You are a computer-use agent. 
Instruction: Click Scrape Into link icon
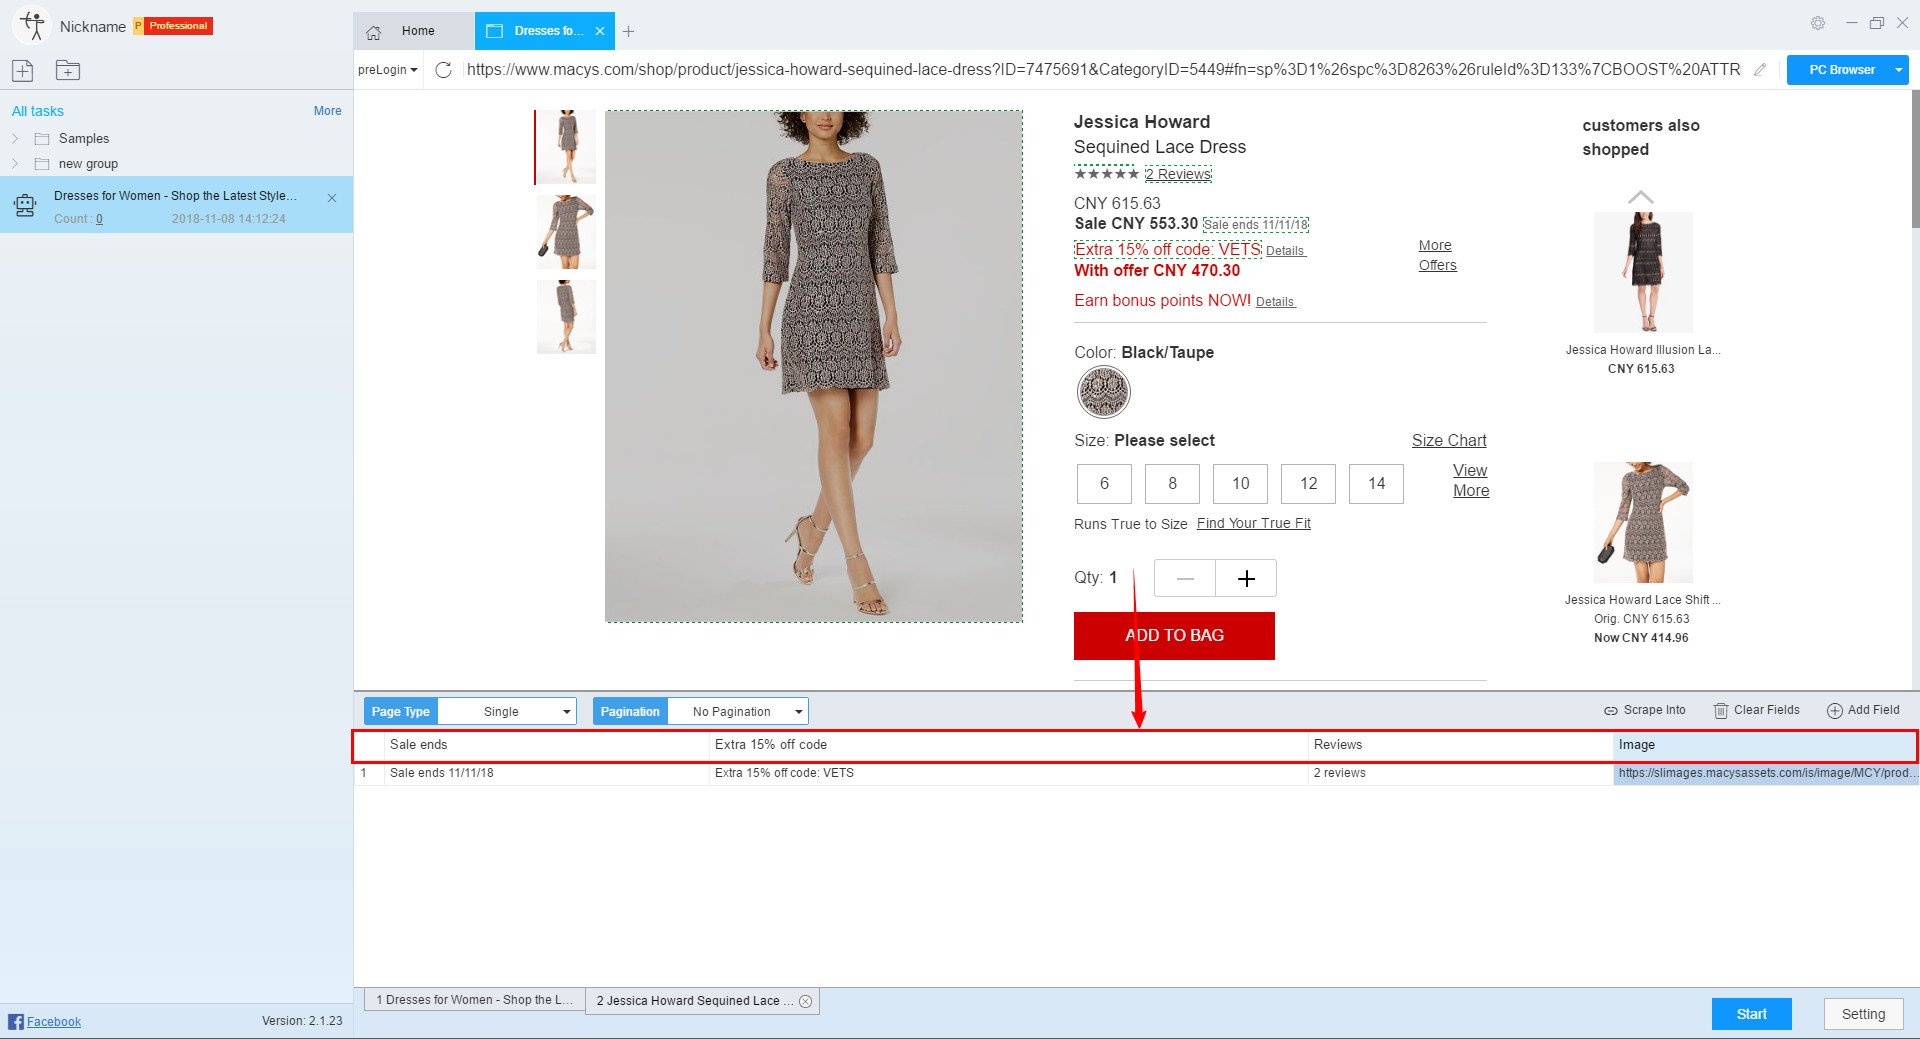coord(1610,711)
